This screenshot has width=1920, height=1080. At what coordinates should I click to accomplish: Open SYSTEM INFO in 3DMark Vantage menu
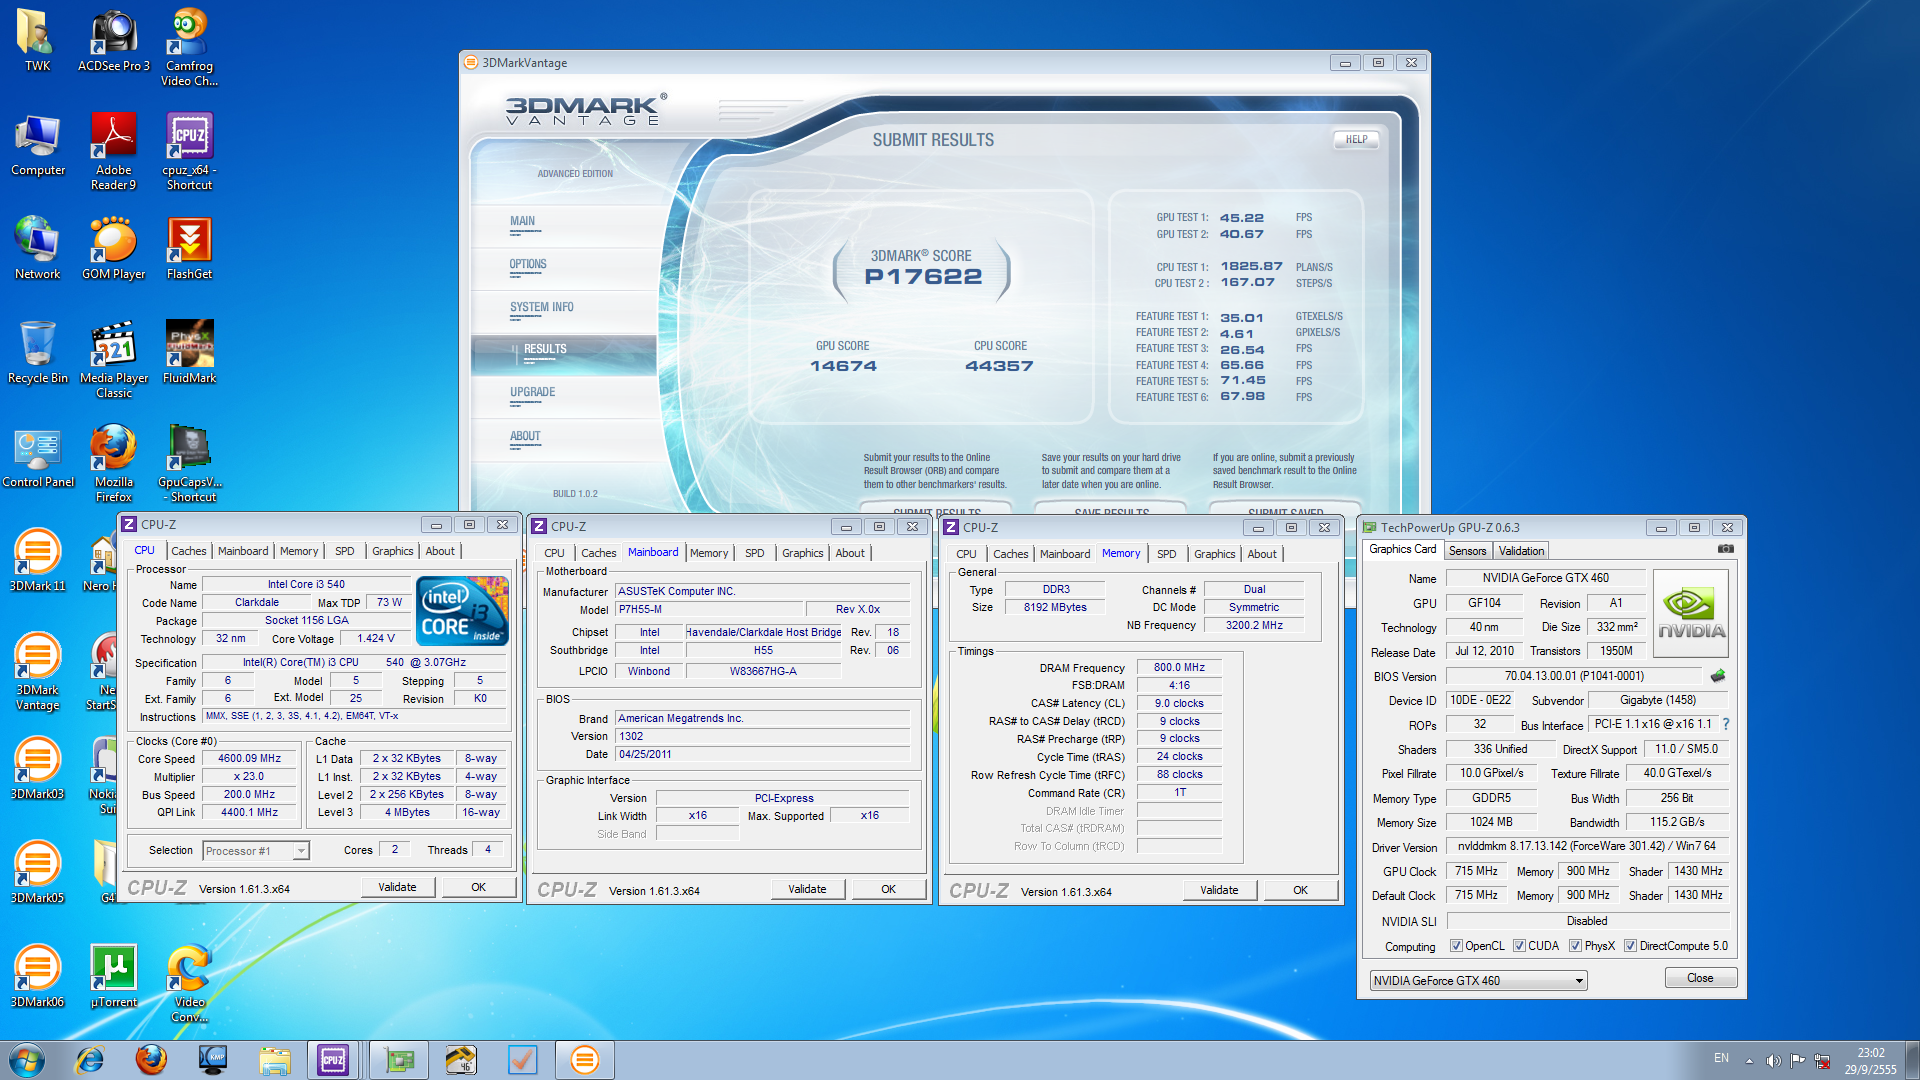click(541, 308)
